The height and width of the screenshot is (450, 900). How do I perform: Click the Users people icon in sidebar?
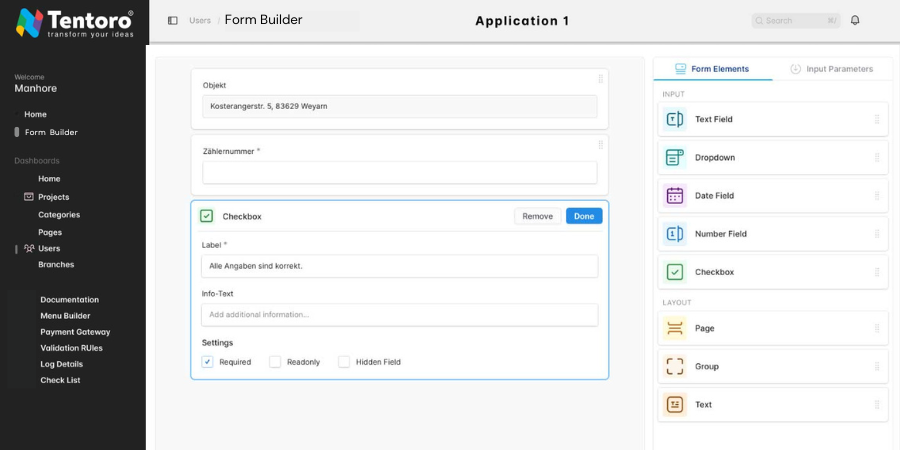(x=29, y=249)
